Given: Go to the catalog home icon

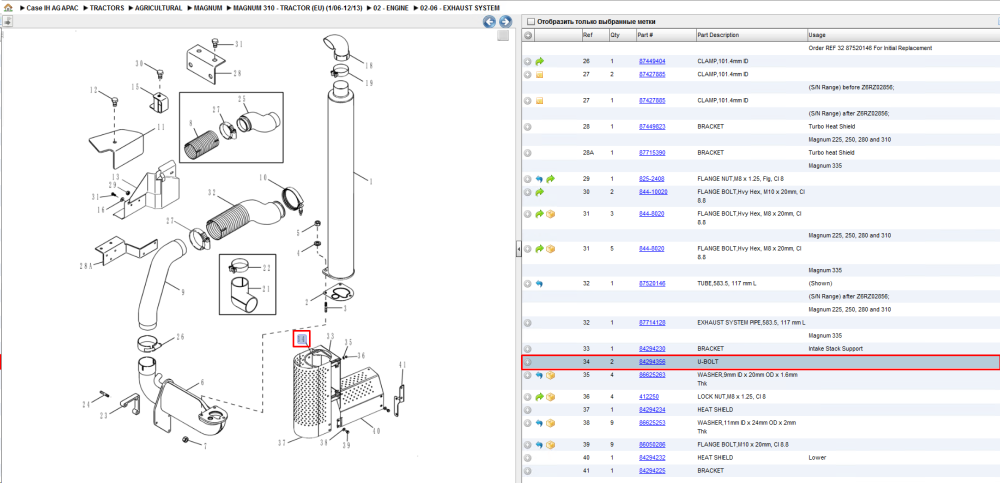Looking at the screenshot, I should tap(8, 8).
